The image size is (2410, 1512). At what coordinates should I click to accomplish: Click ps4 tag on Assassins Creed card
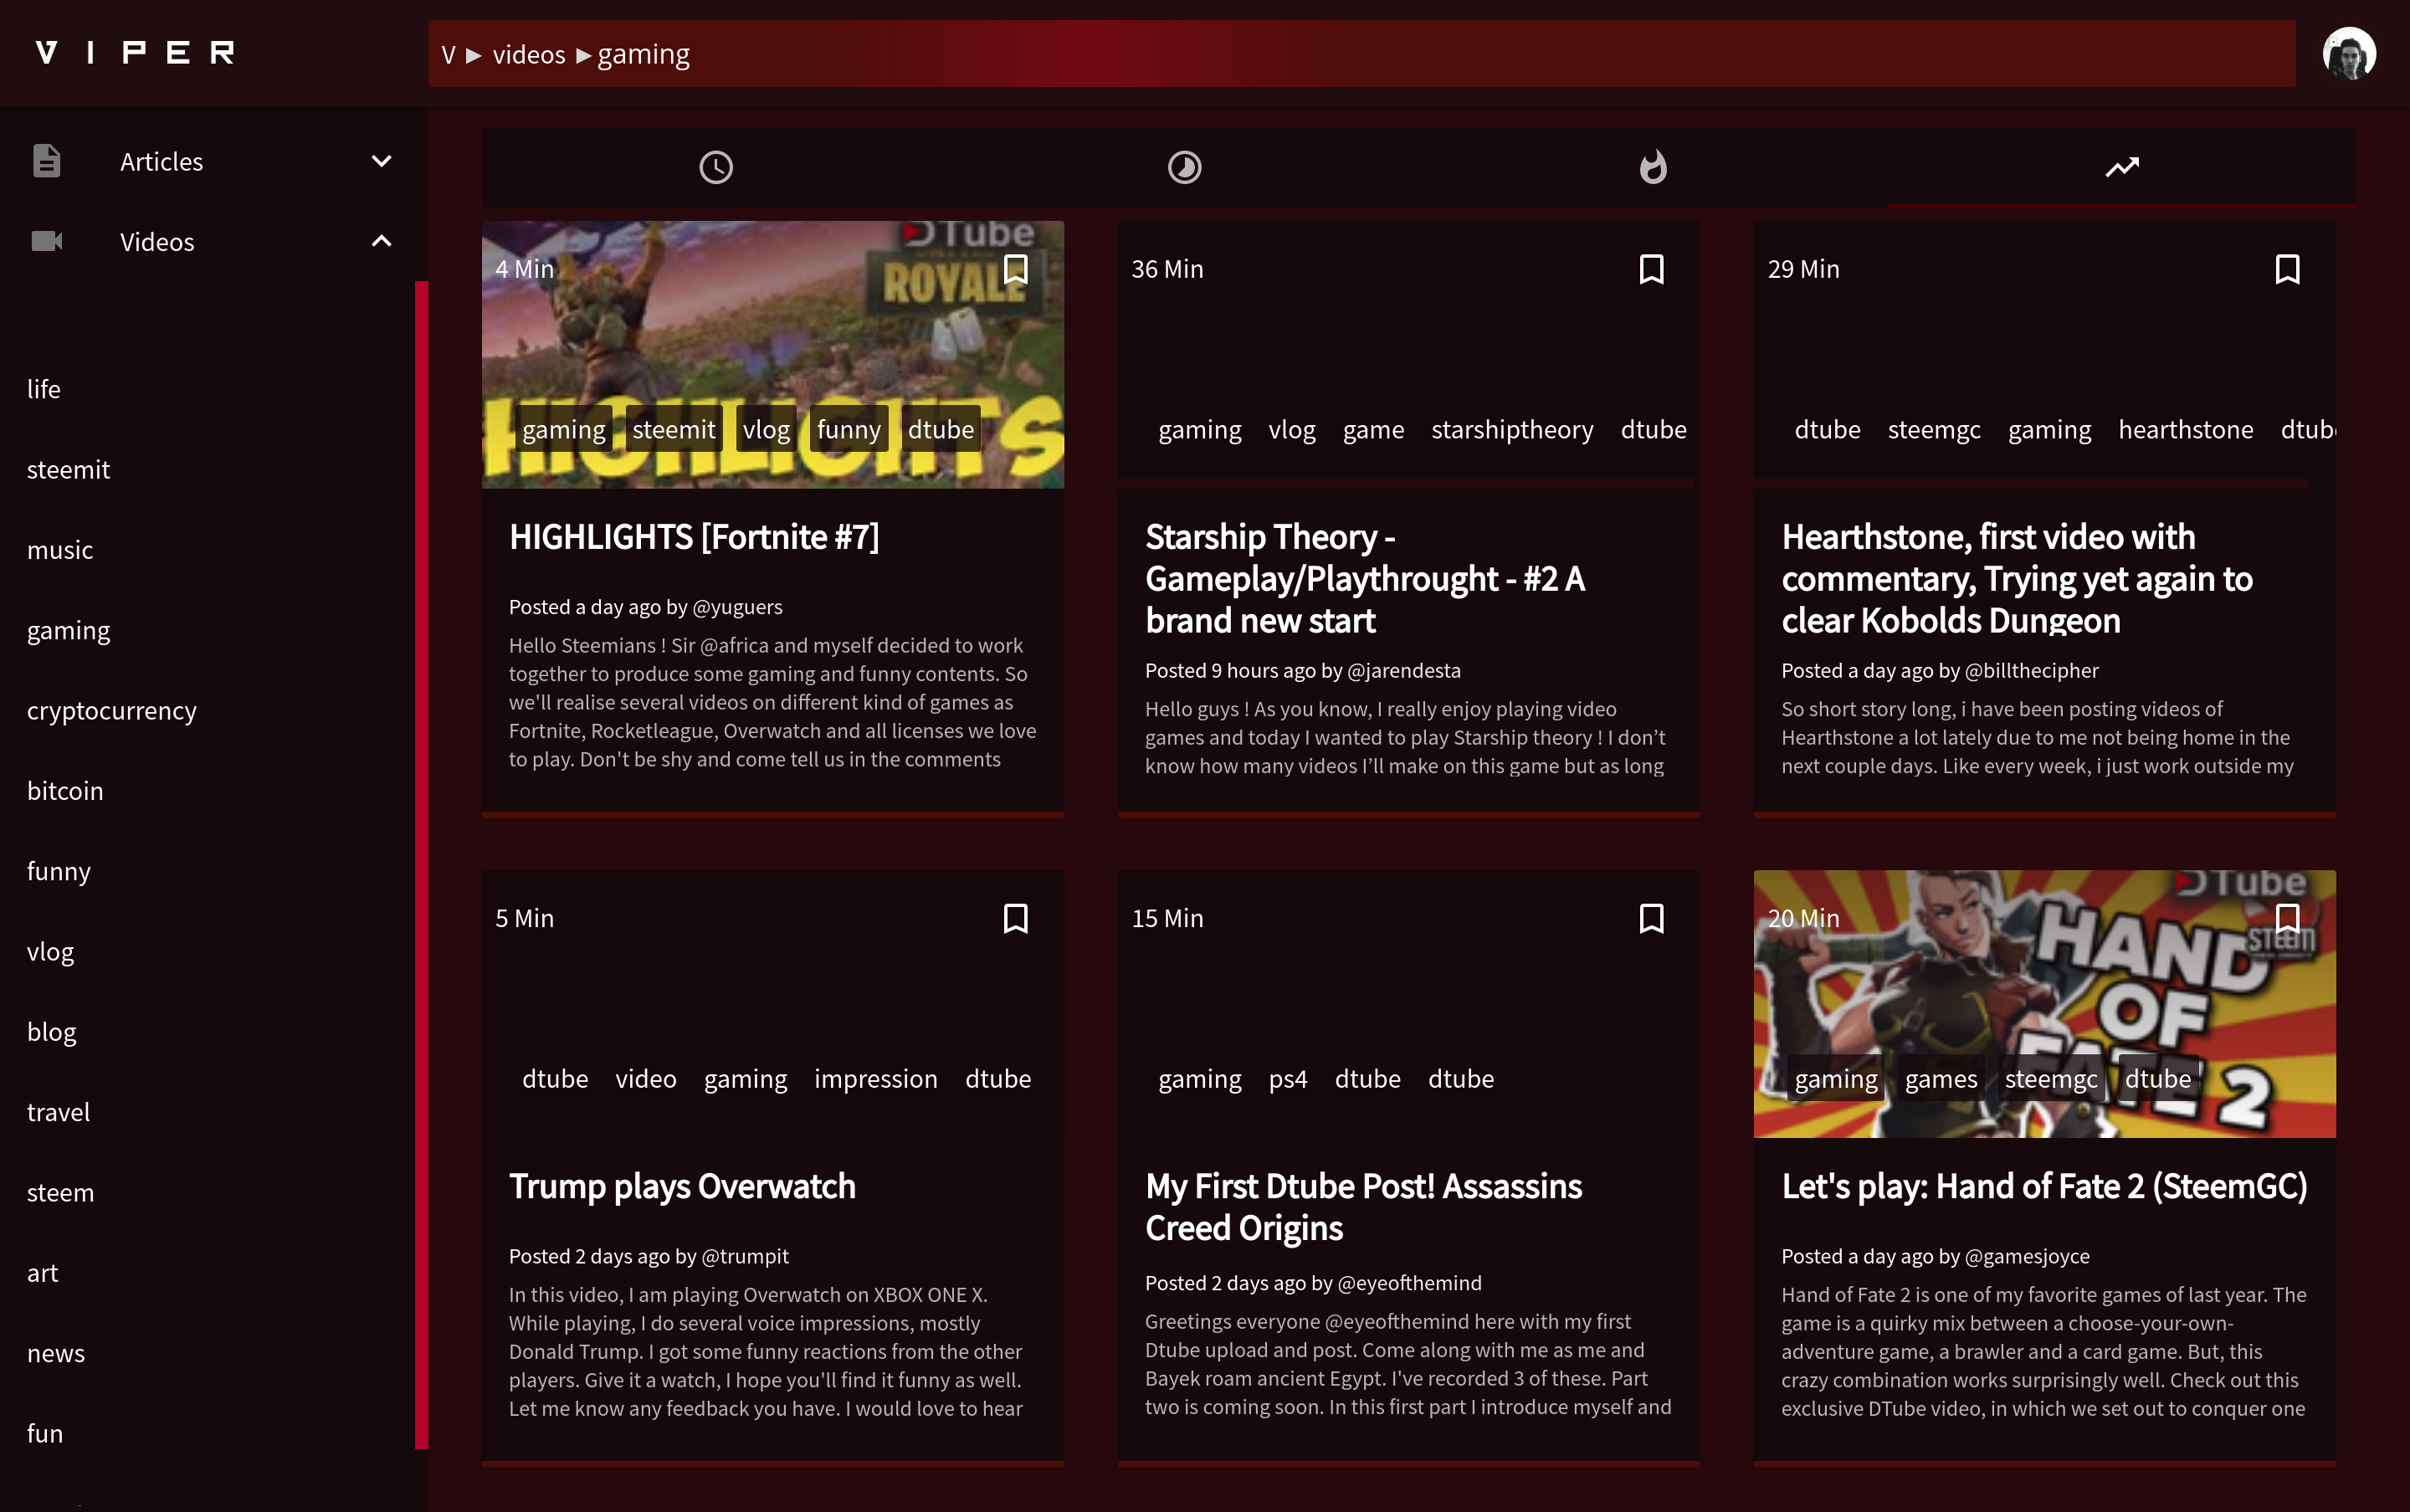[1287, 1079]
